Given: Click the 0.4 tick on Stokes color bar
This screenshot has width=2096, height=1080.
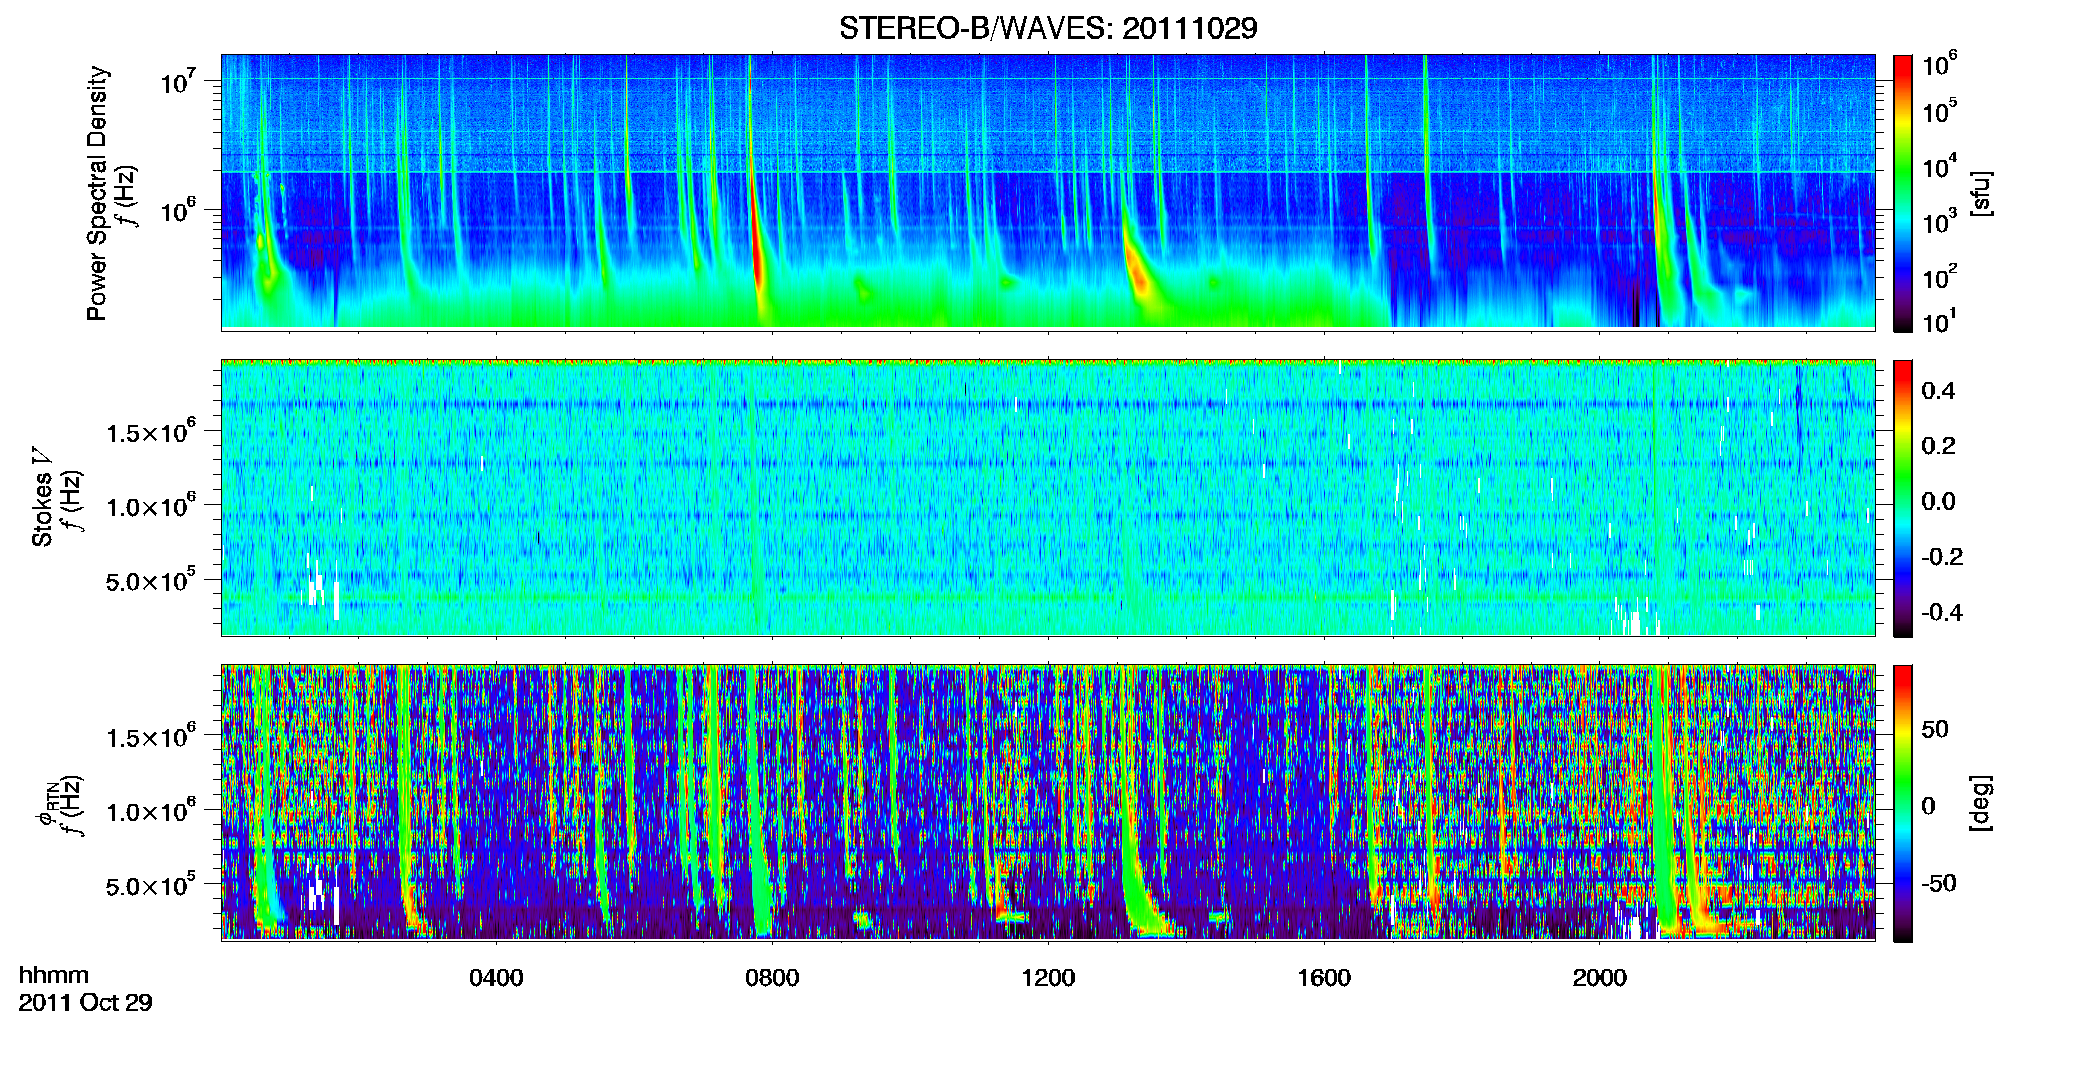Looking at the screenshot, I should point(1937,391).
